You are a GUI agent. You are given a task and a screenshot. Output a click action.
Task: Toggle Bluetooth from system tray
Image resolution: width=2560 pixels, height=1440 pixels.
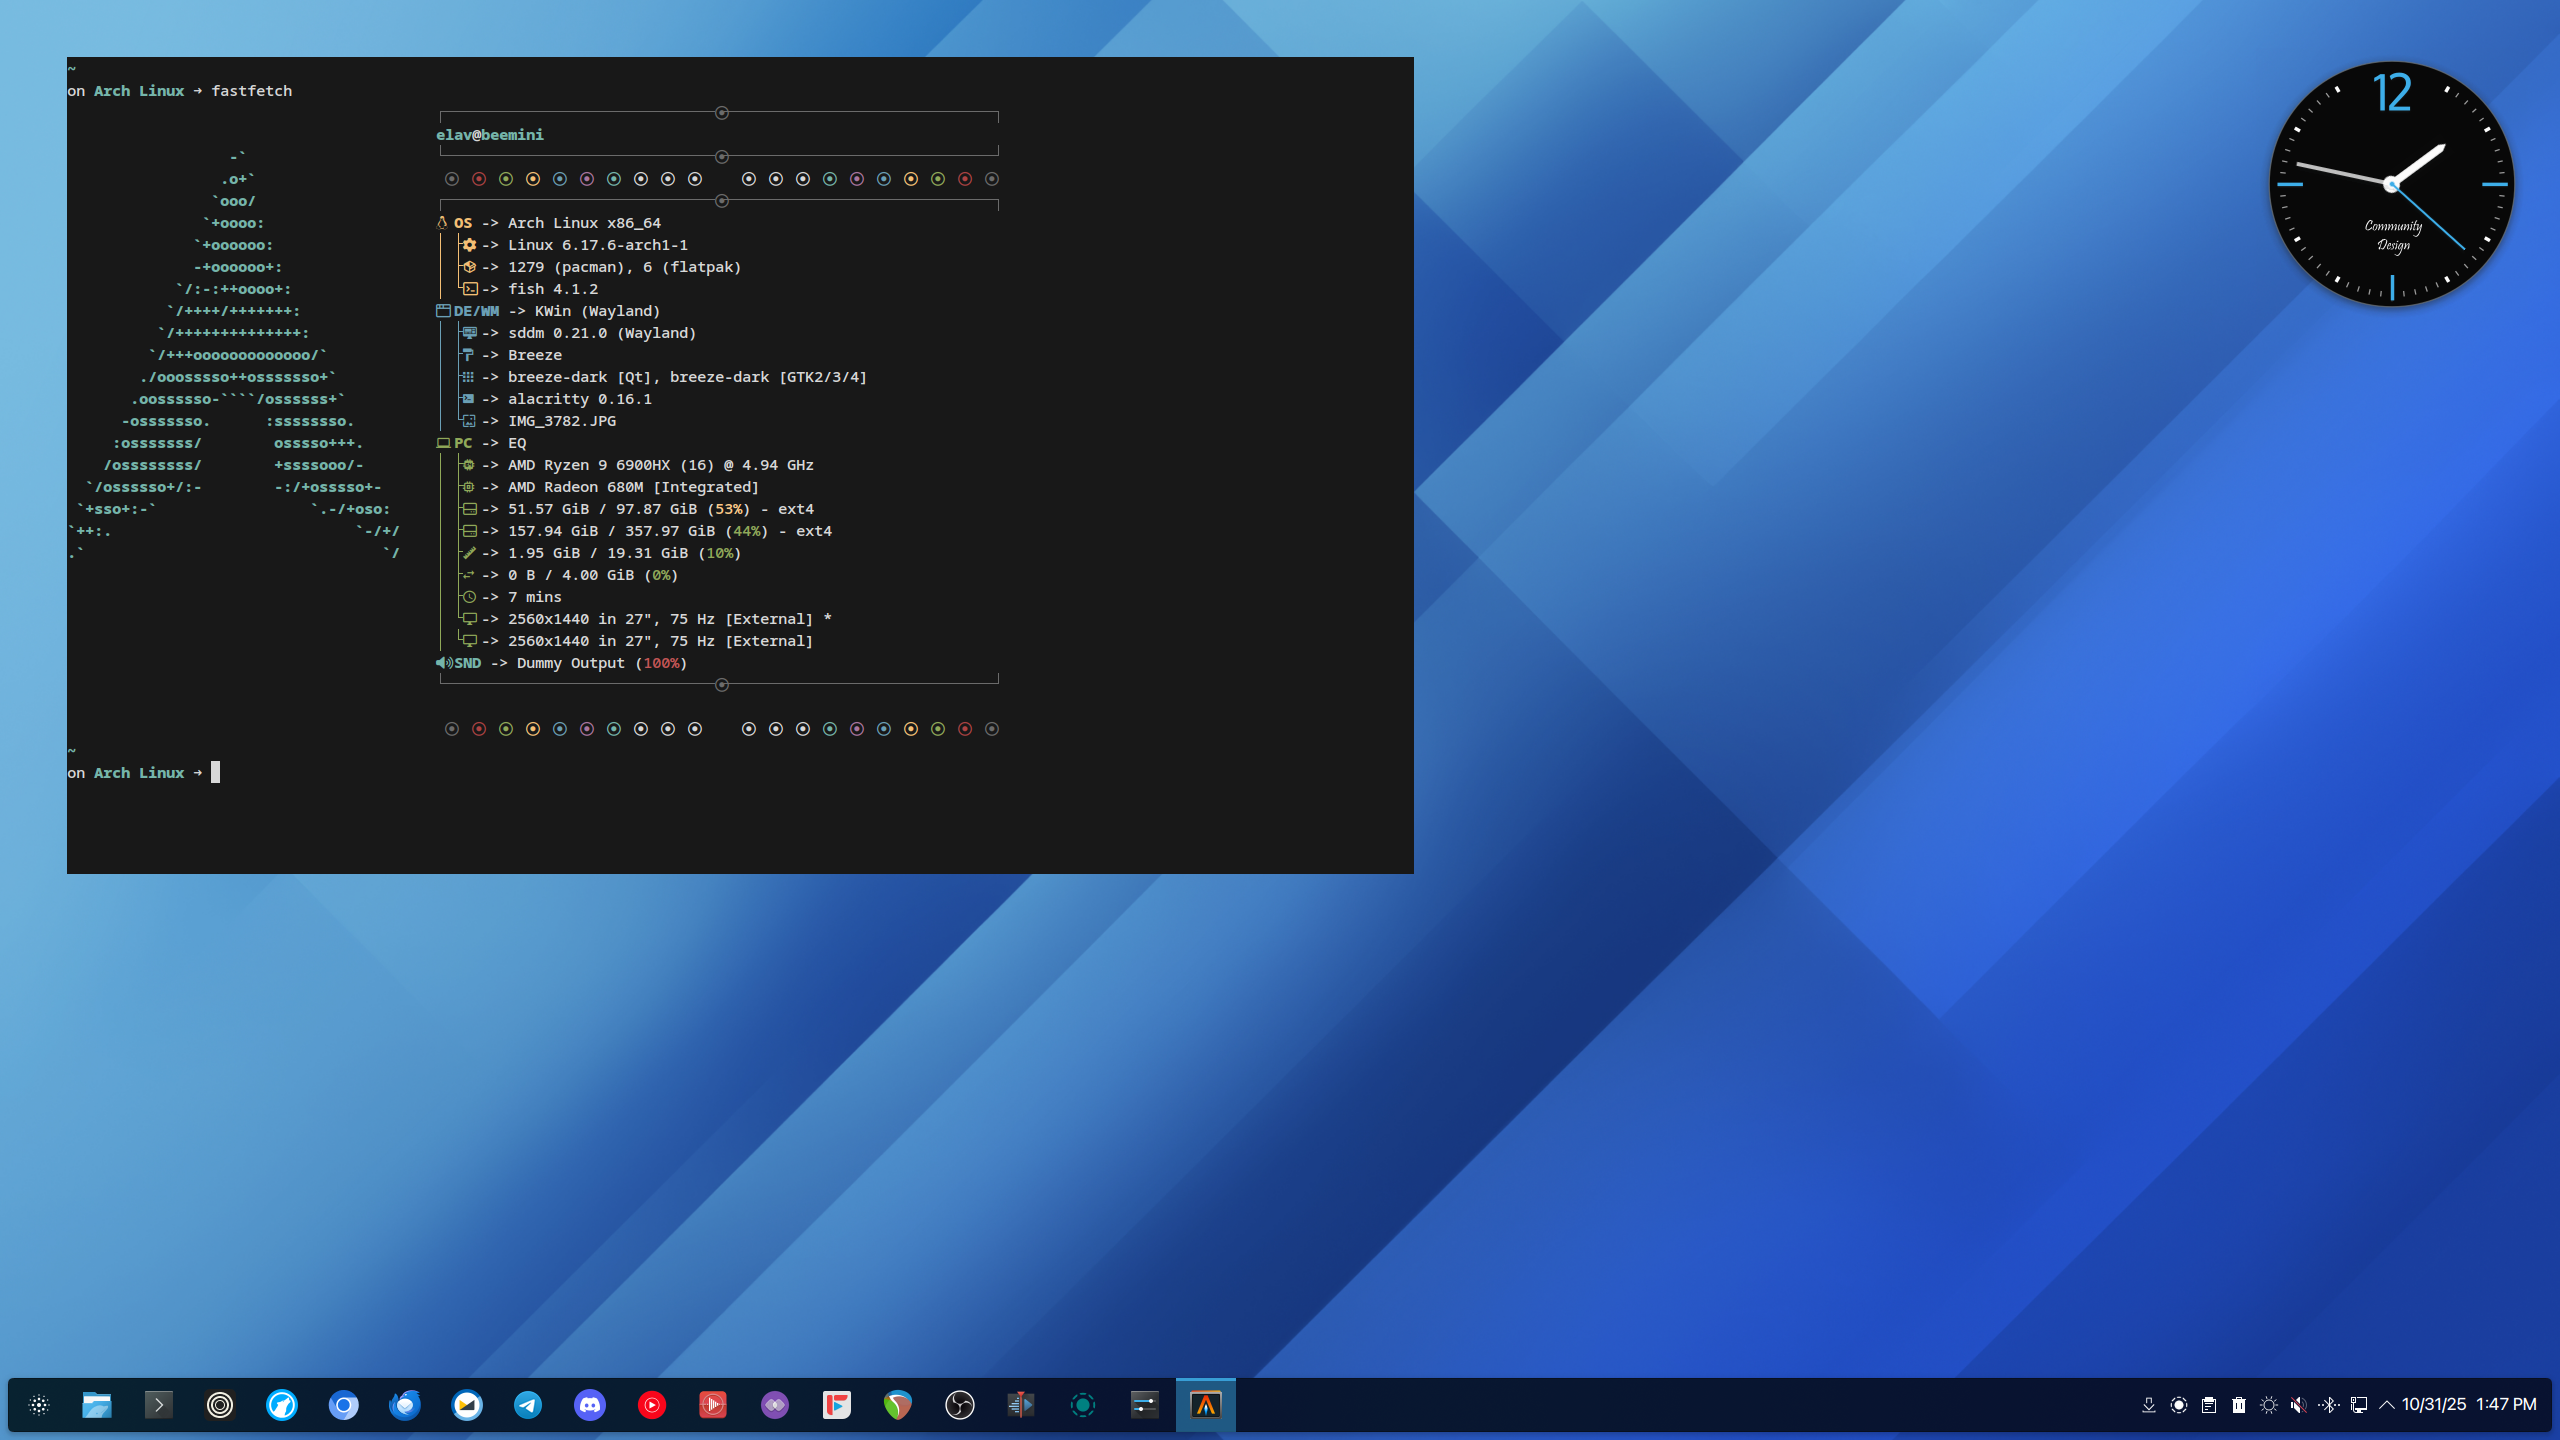click(2328, 1405)
